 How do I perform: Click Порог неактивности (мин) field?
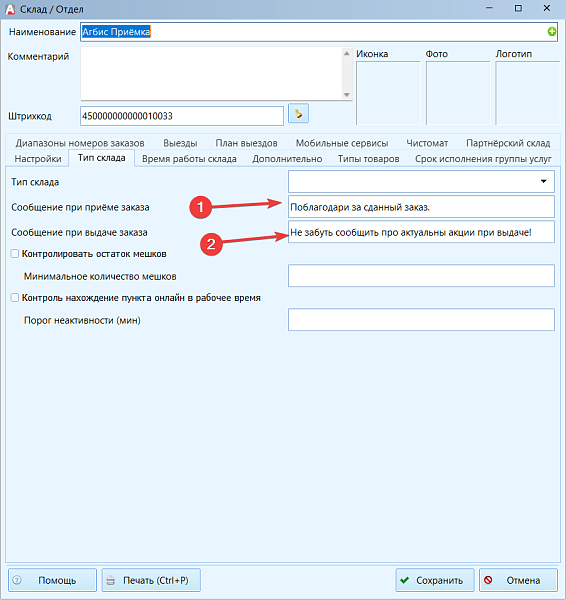421,320
